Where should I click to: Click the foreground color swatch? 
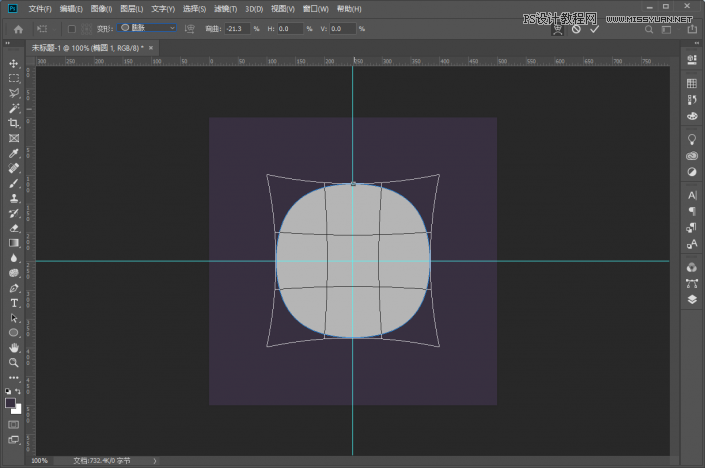coord(10,403)
